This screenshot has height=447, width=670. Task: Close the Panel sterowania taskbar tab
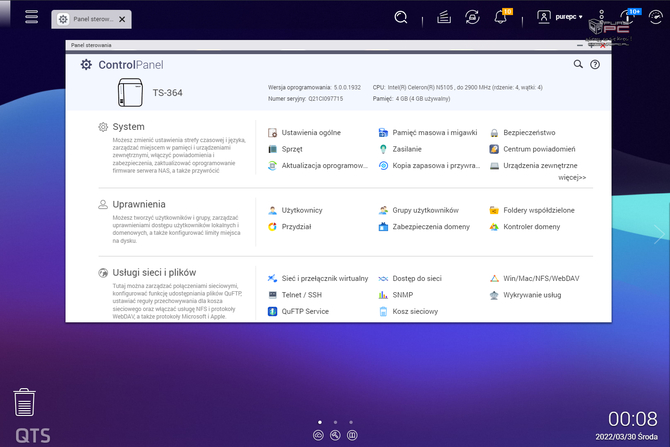click(x=122, y=19)
